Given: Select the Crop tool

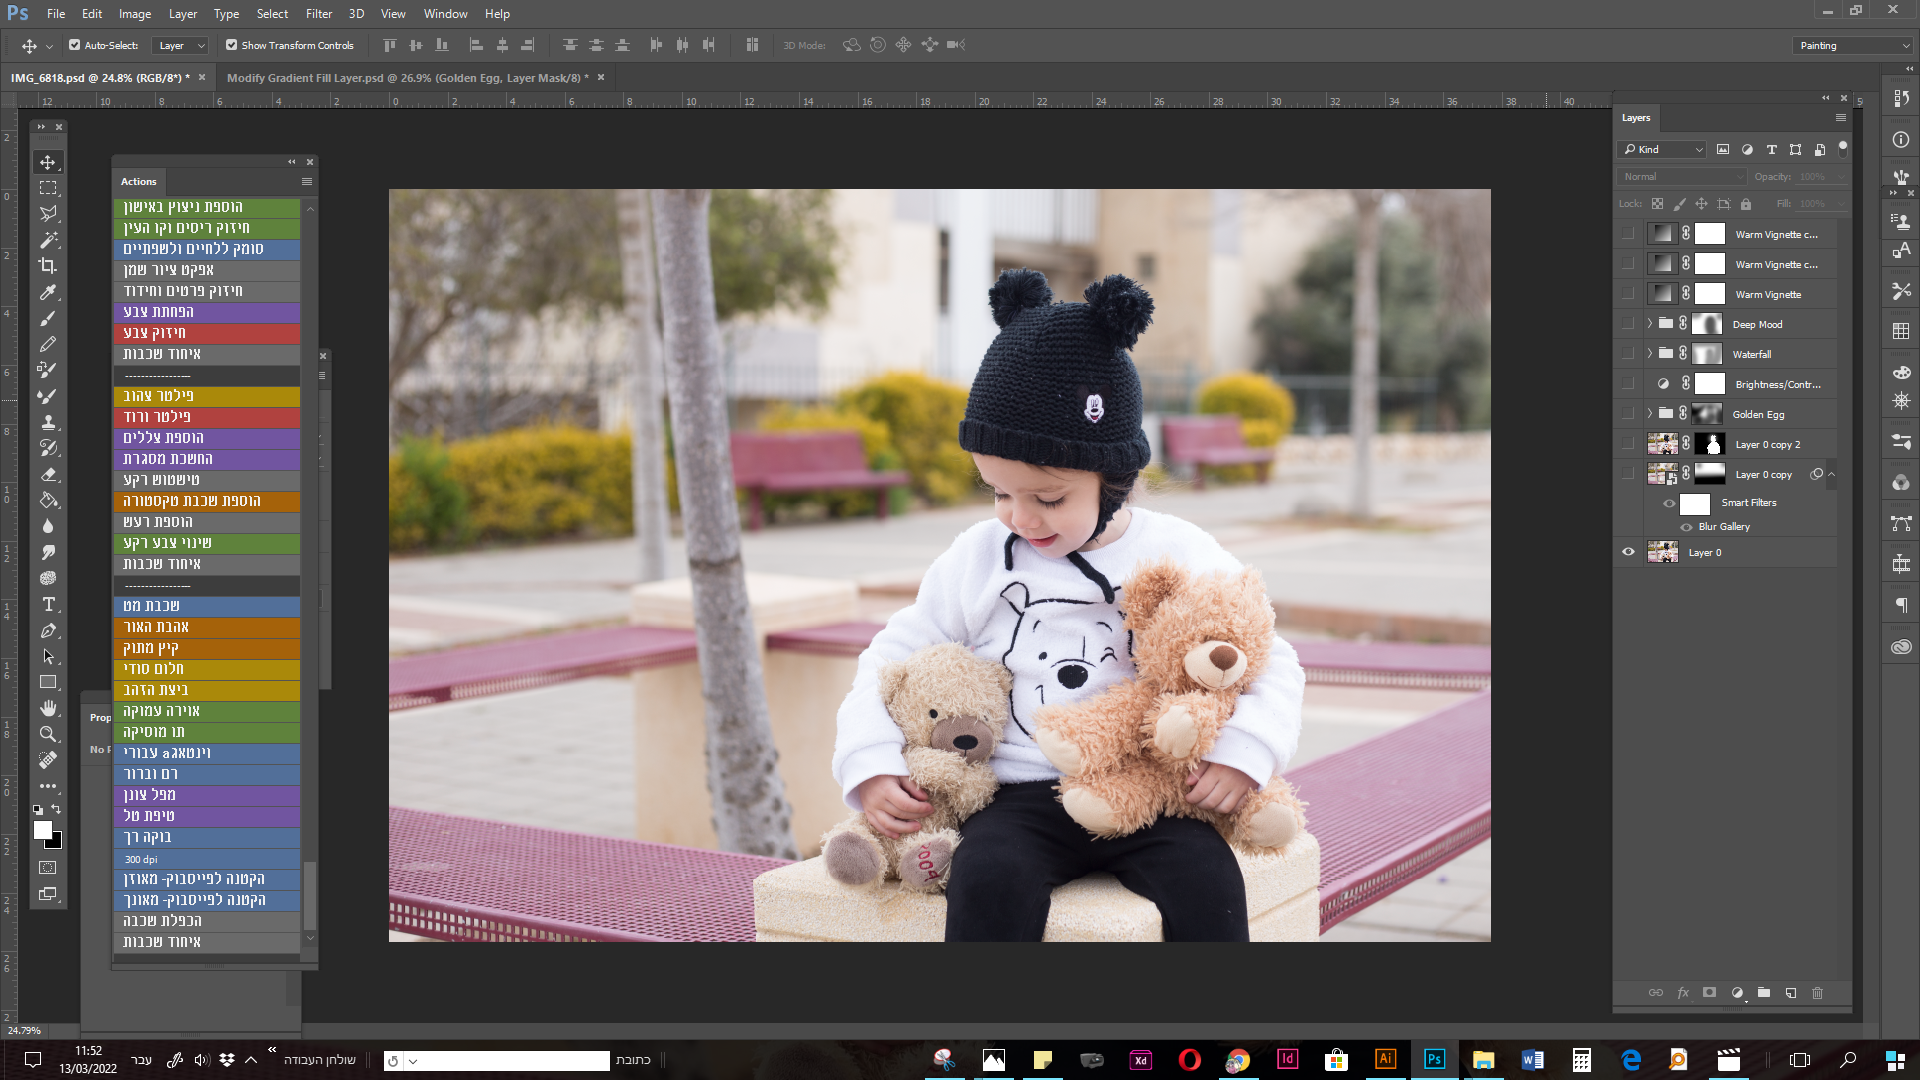Looking at the screenshot, I should 47,266.
